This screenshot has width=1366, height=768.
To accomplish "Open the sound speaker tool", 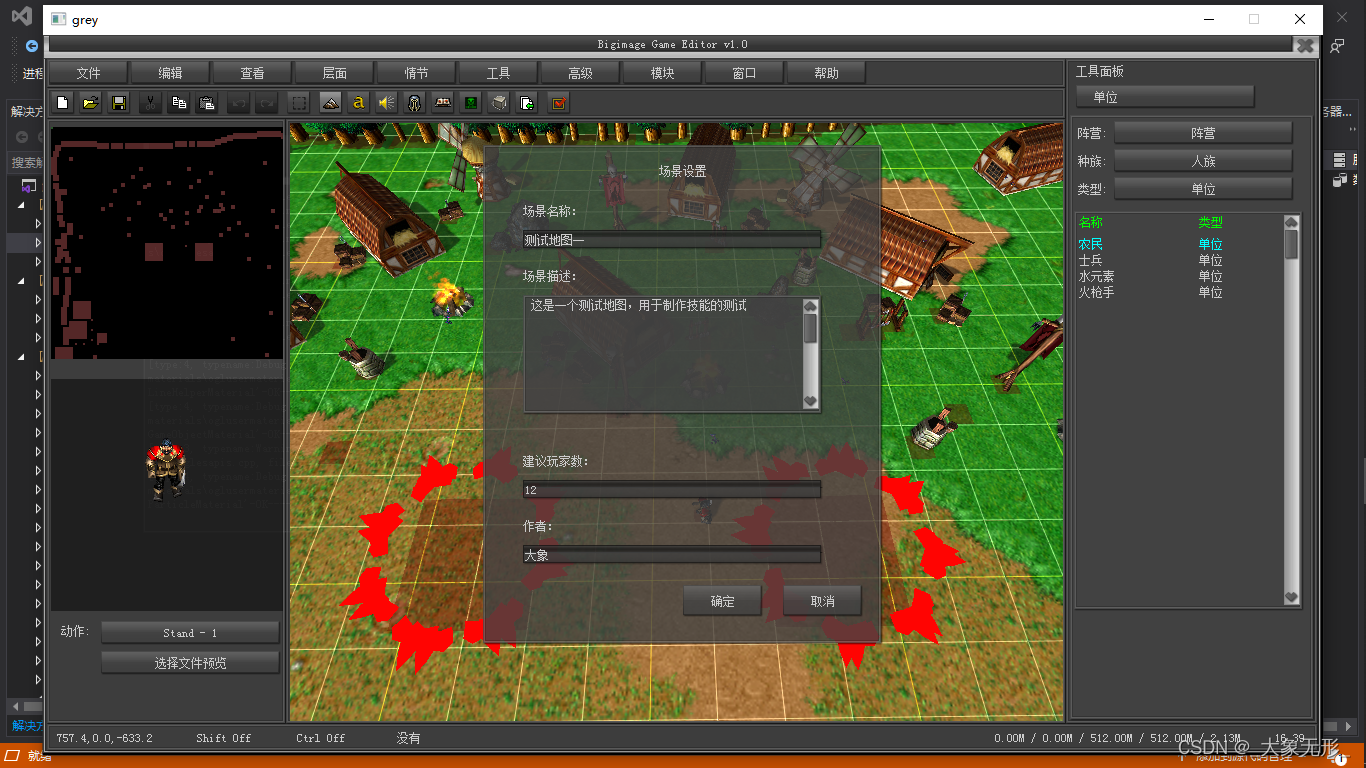I will click(386, 102).
